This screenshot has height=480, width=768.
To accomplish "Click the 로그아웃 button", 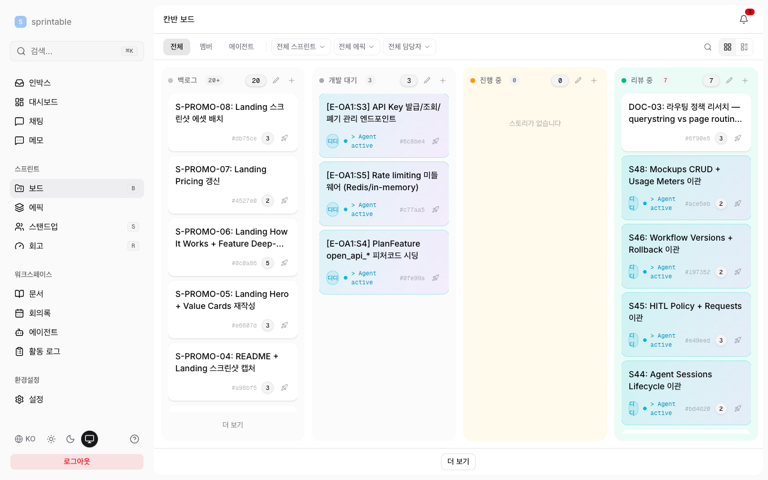I will pyautogui.click(x=77, y=461).
